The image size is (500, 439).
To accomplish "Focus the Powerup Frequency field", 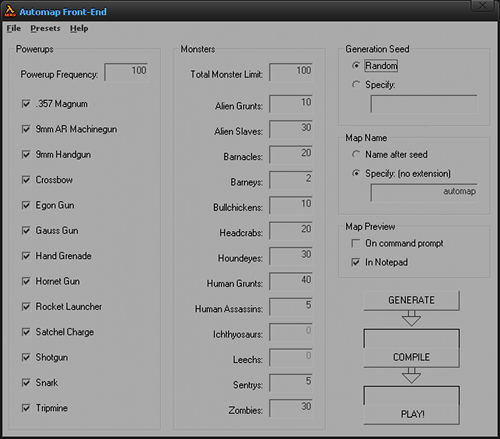I will point(126,72).
